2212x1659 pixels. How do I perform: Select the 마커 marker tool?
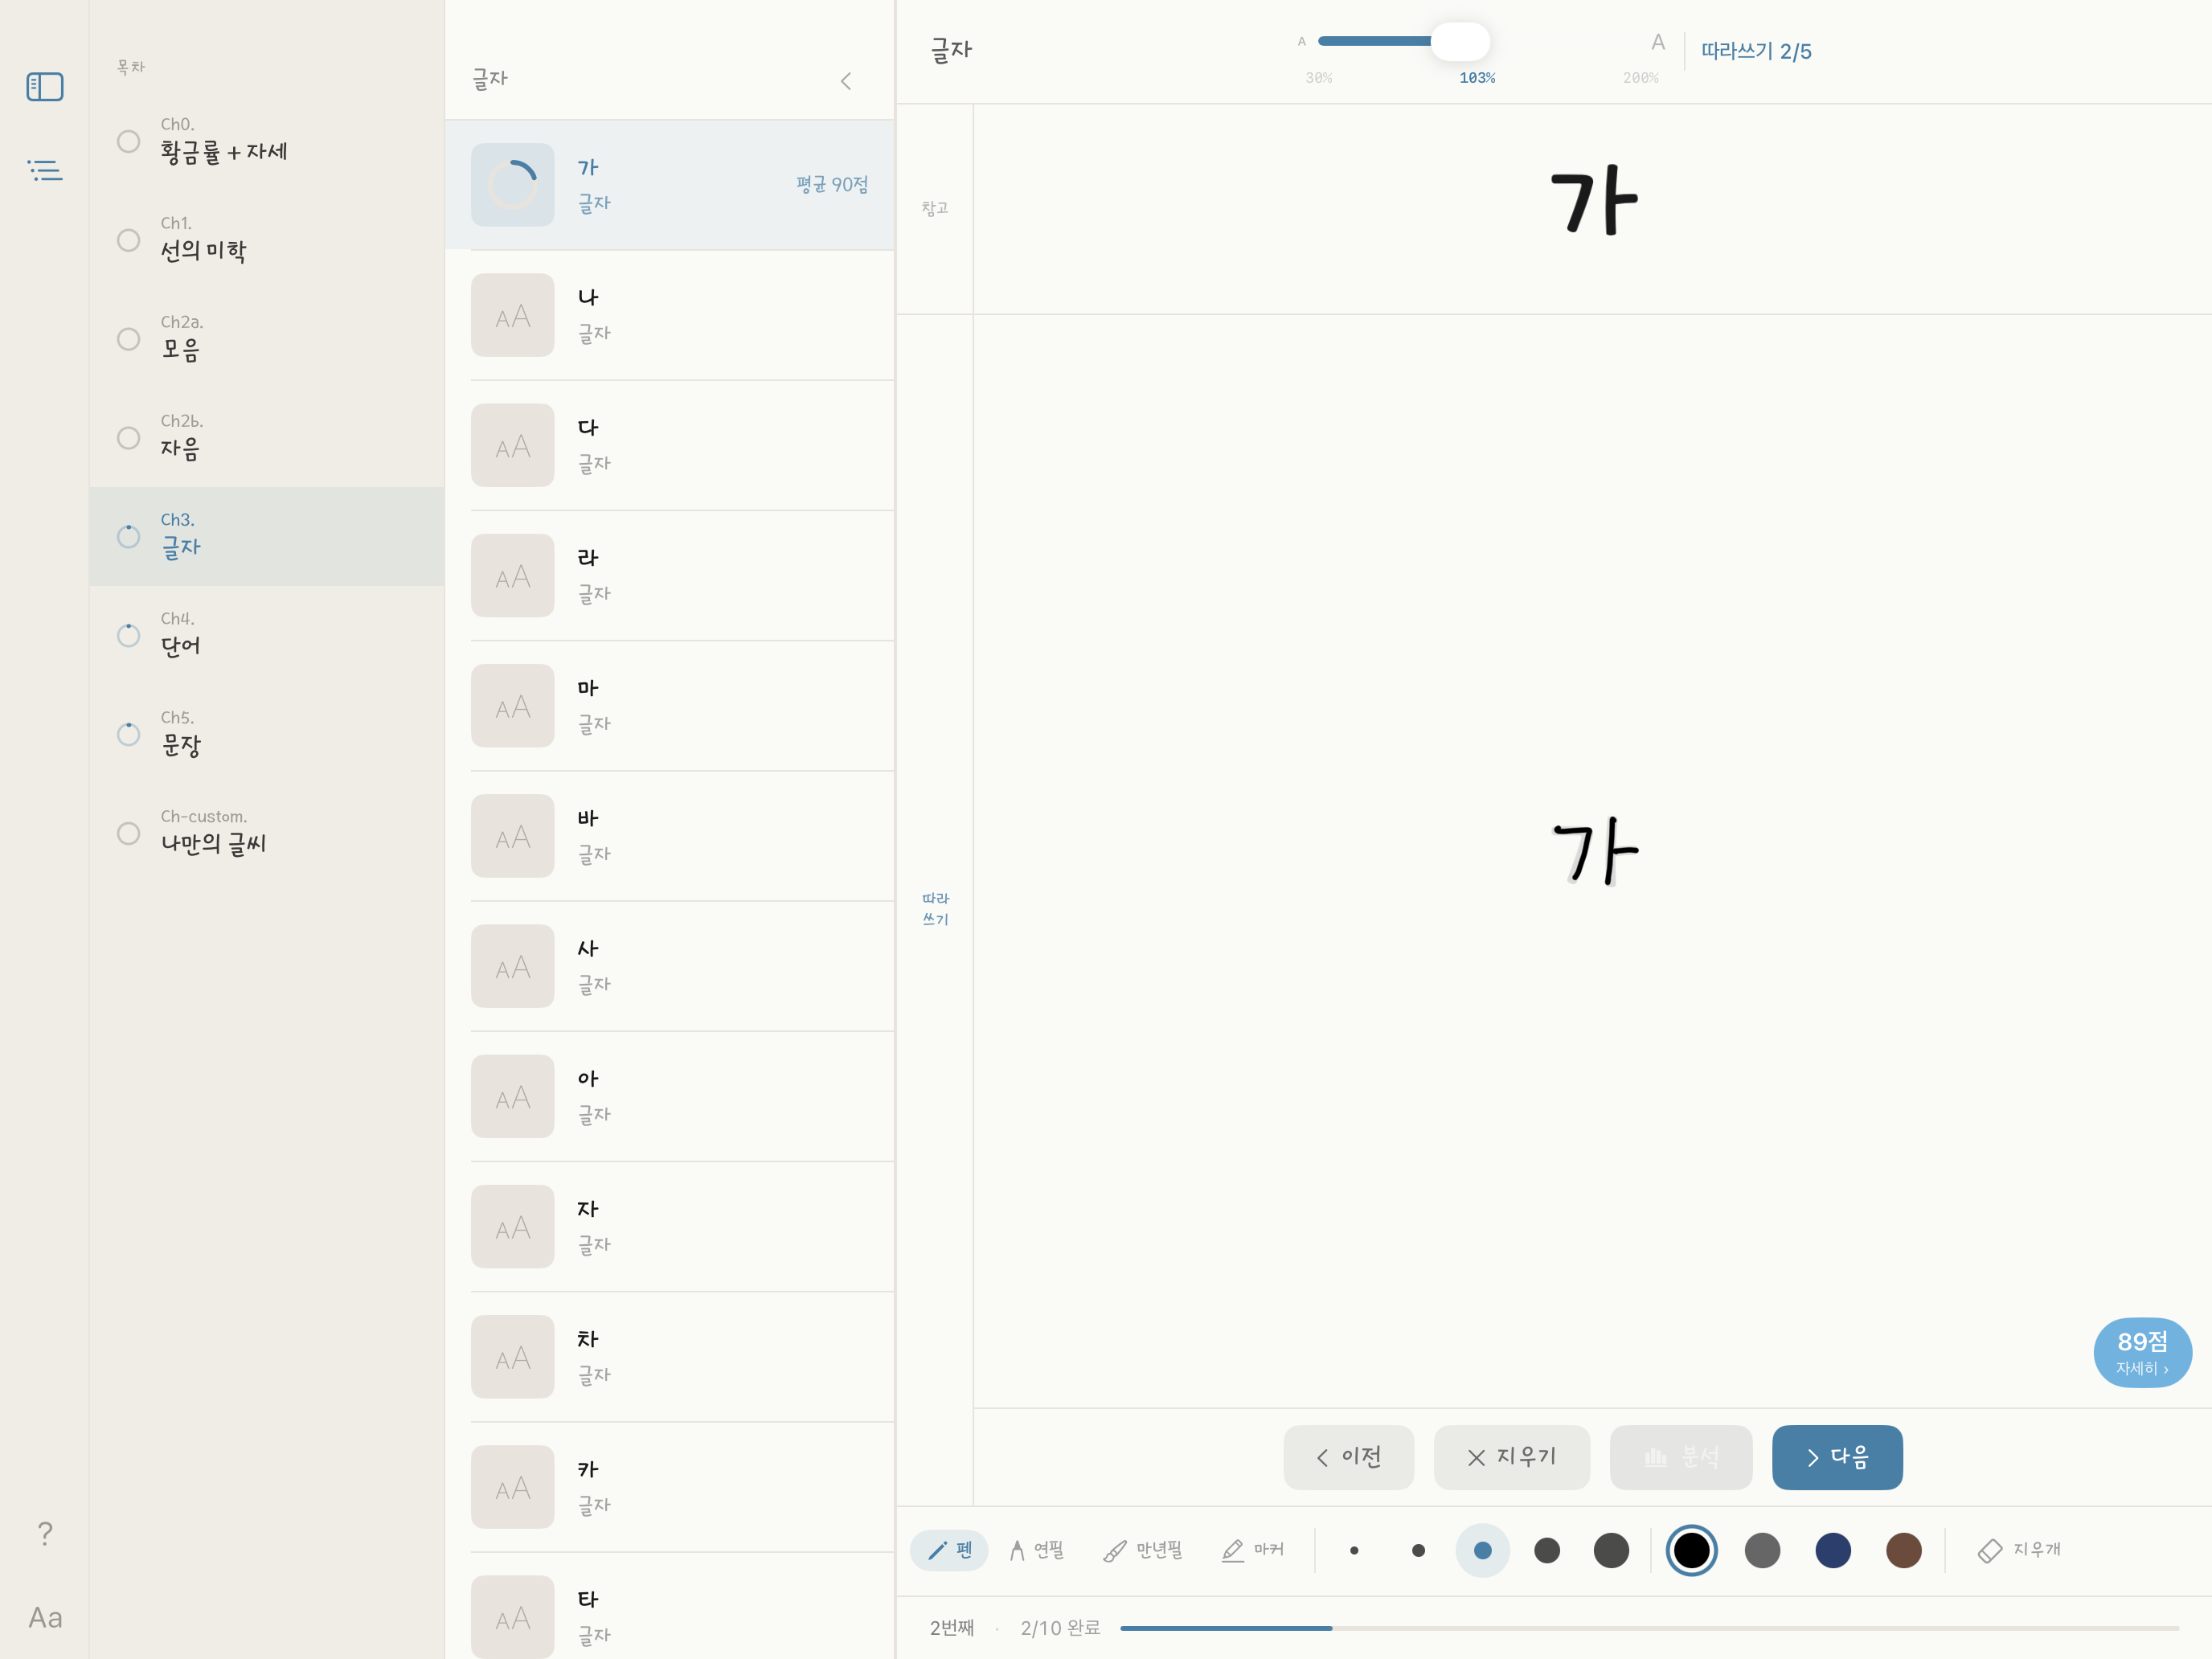[x=1253, y=1550]
